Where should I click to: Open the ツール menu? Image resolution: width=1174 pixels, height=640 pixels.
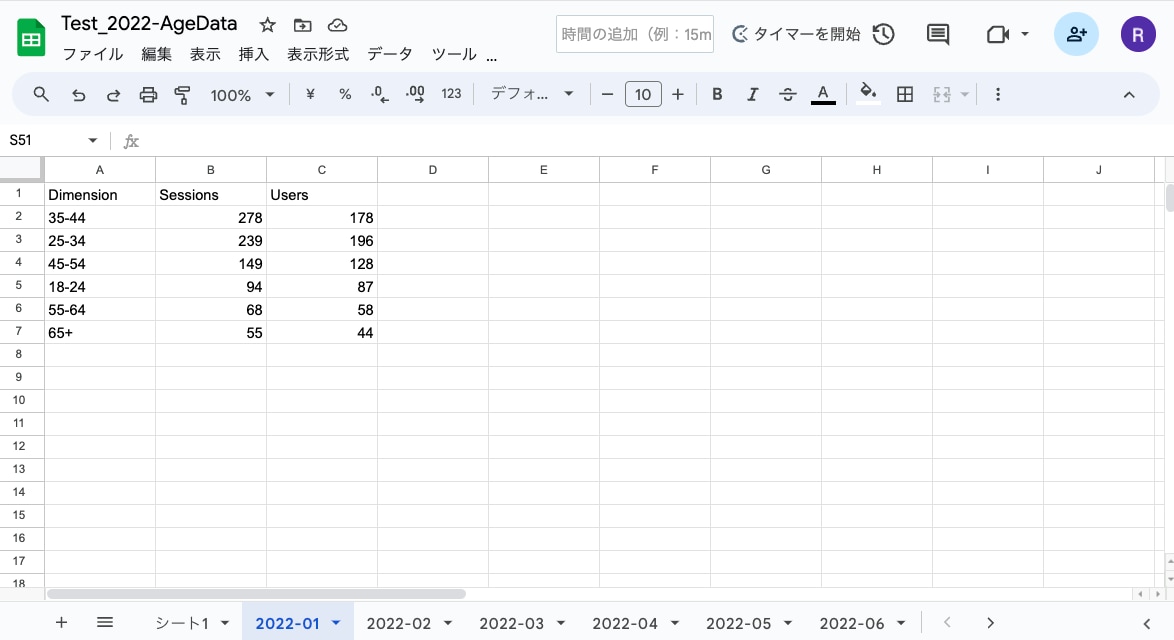pyautogui.click(x=454, y=54)
